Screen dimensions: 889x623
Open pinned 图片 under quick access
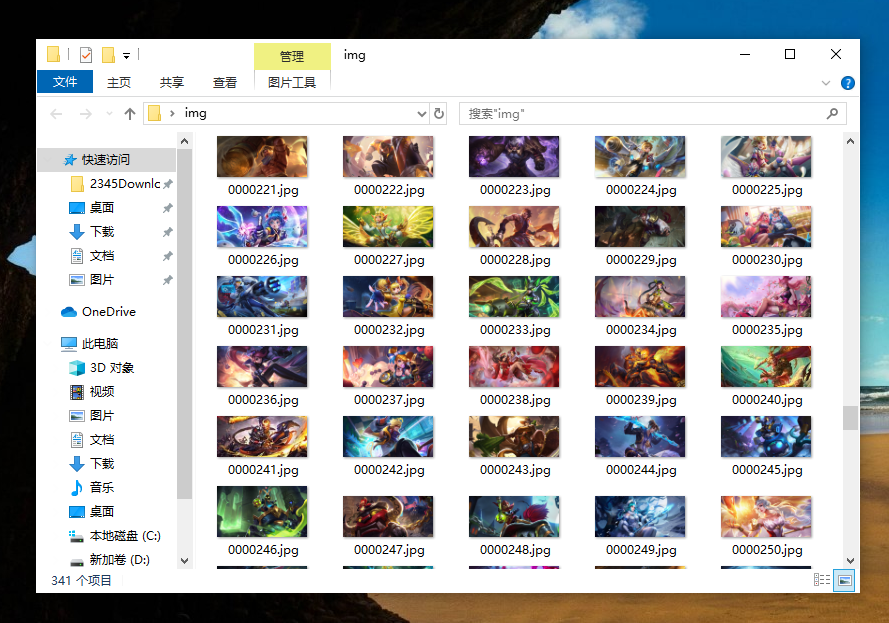102,279
